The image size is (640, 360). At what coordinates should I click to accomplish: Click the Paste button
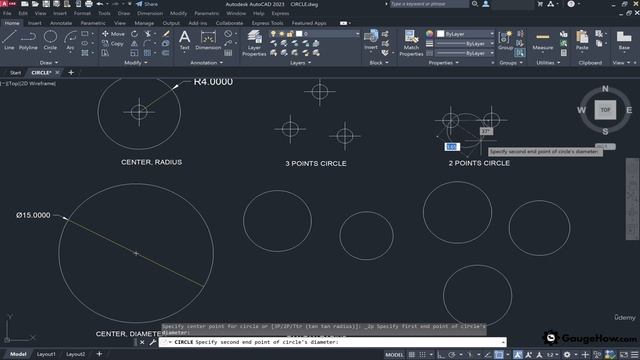[582, 40]
